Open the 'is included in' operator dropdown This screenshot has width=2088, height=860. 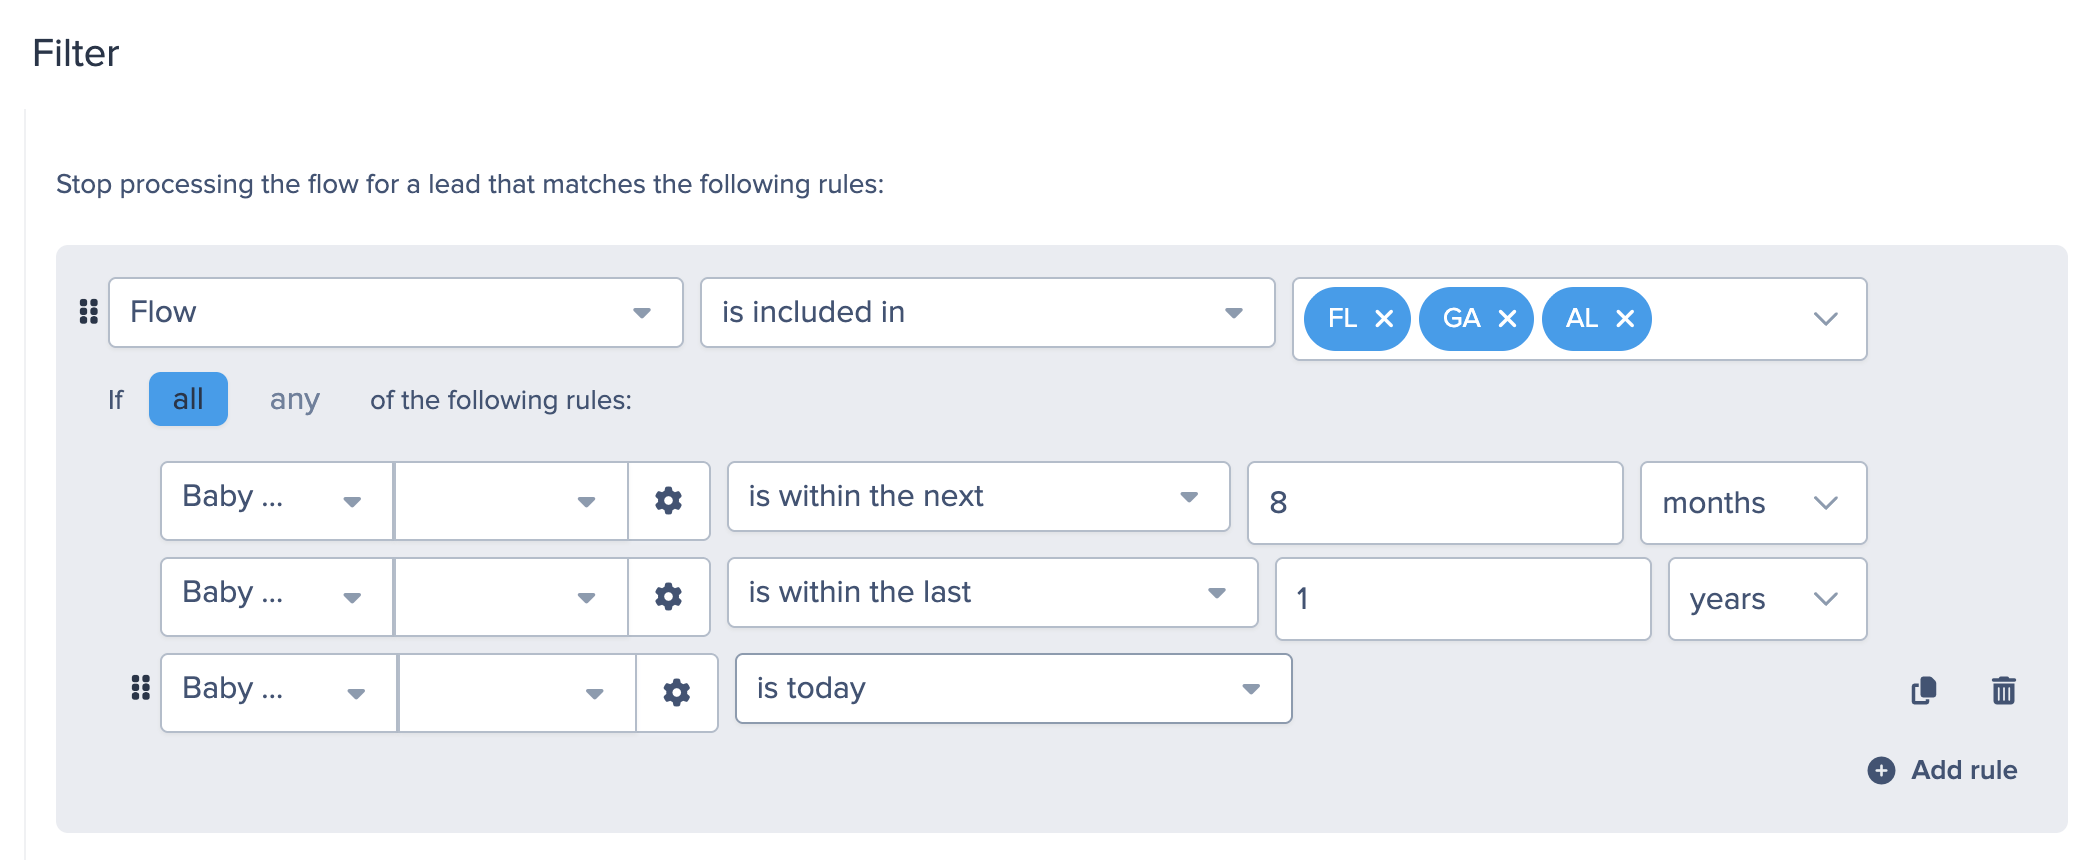point(988,312)
